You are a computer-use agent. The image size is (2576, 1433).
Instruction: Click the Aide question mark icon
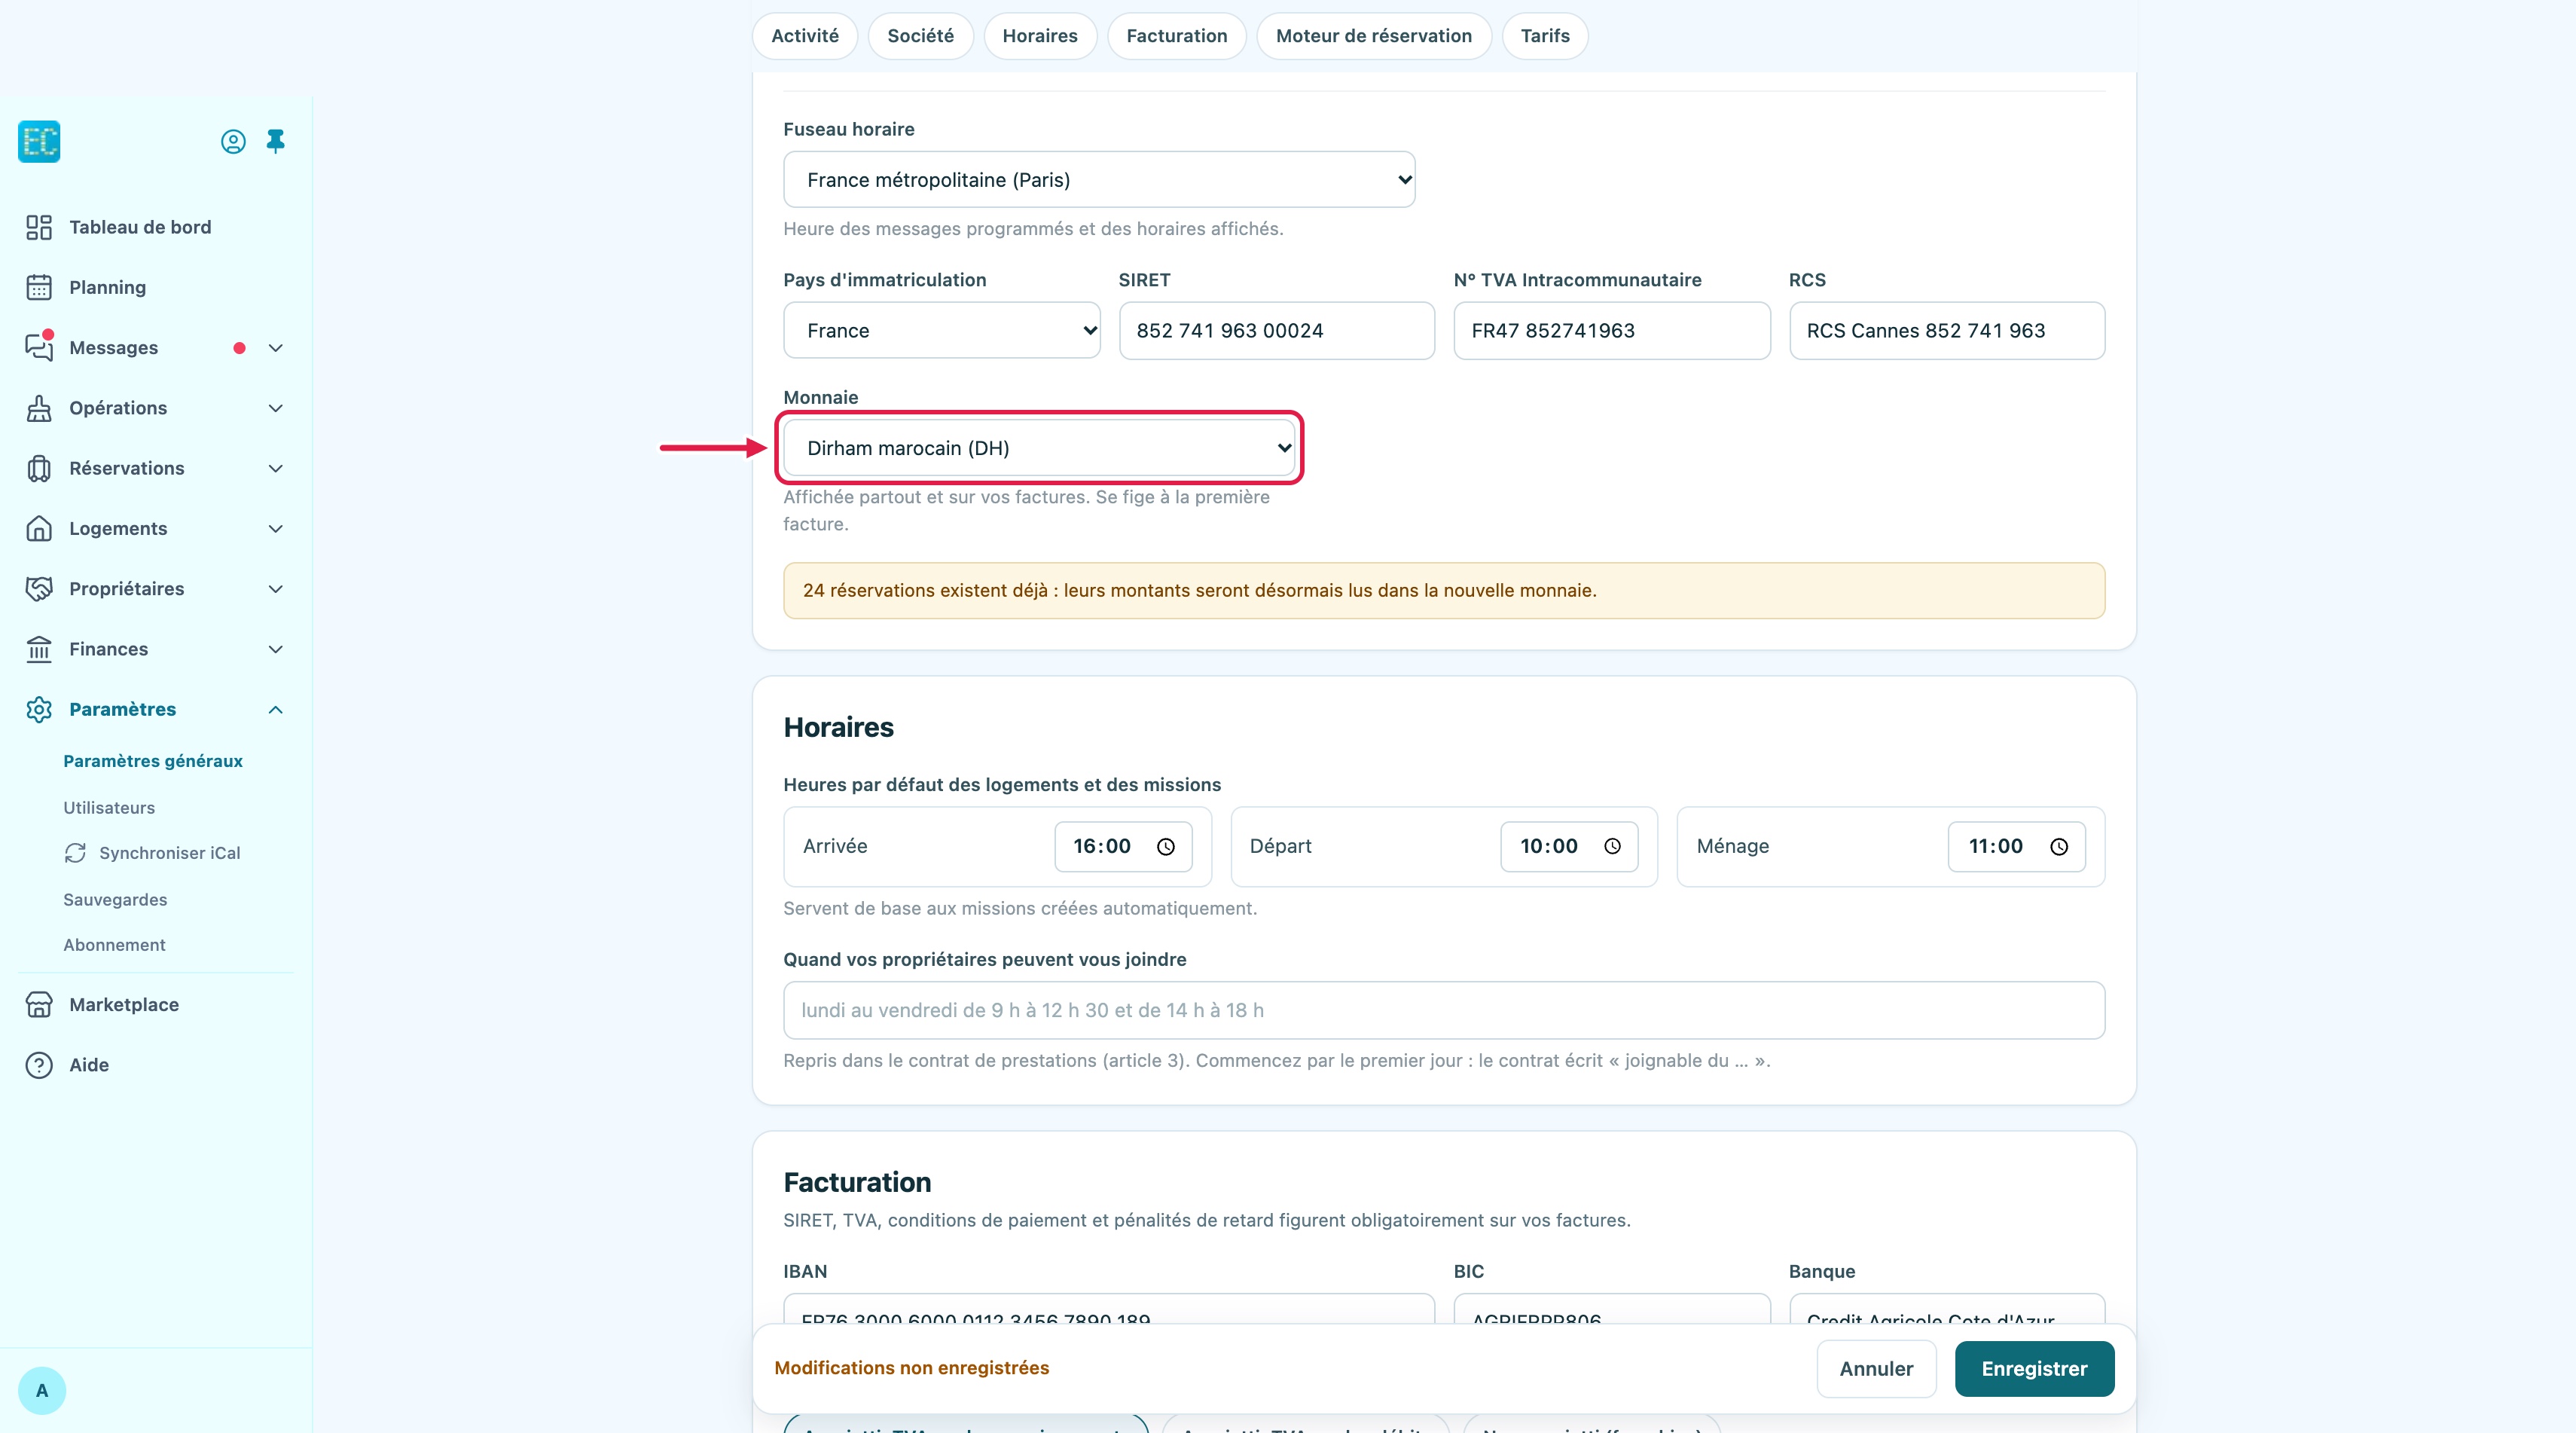39,1065
